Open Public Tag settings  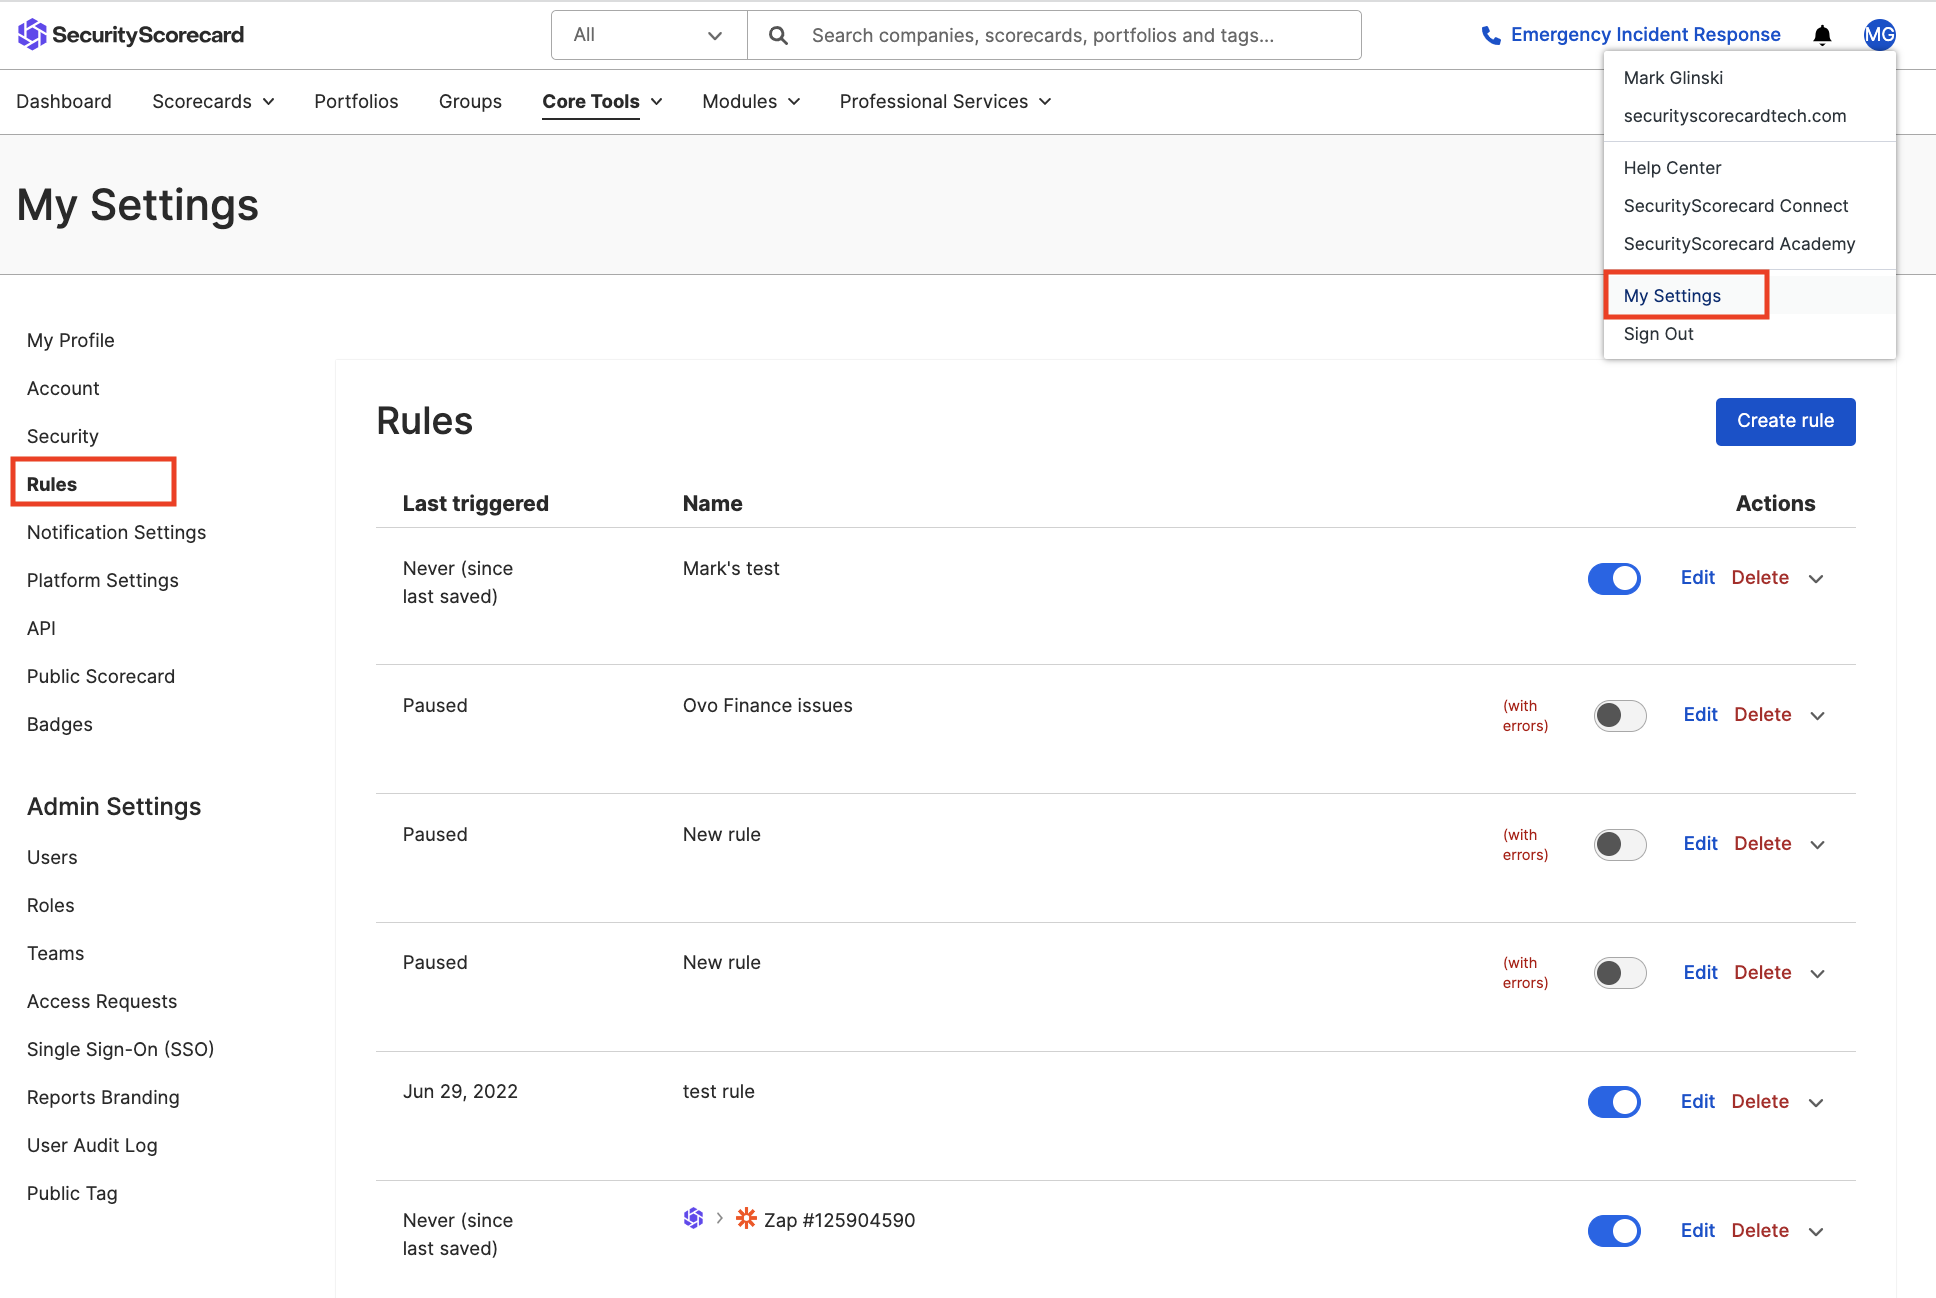coord(72,1193)
